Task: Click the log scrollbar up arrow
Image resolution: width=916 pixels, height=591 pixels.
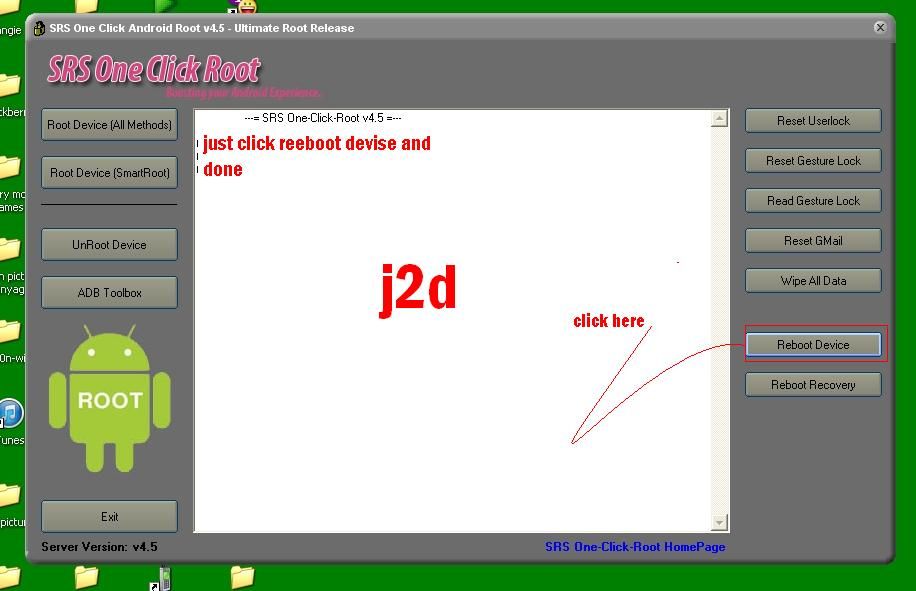Action: pos(720,119)
